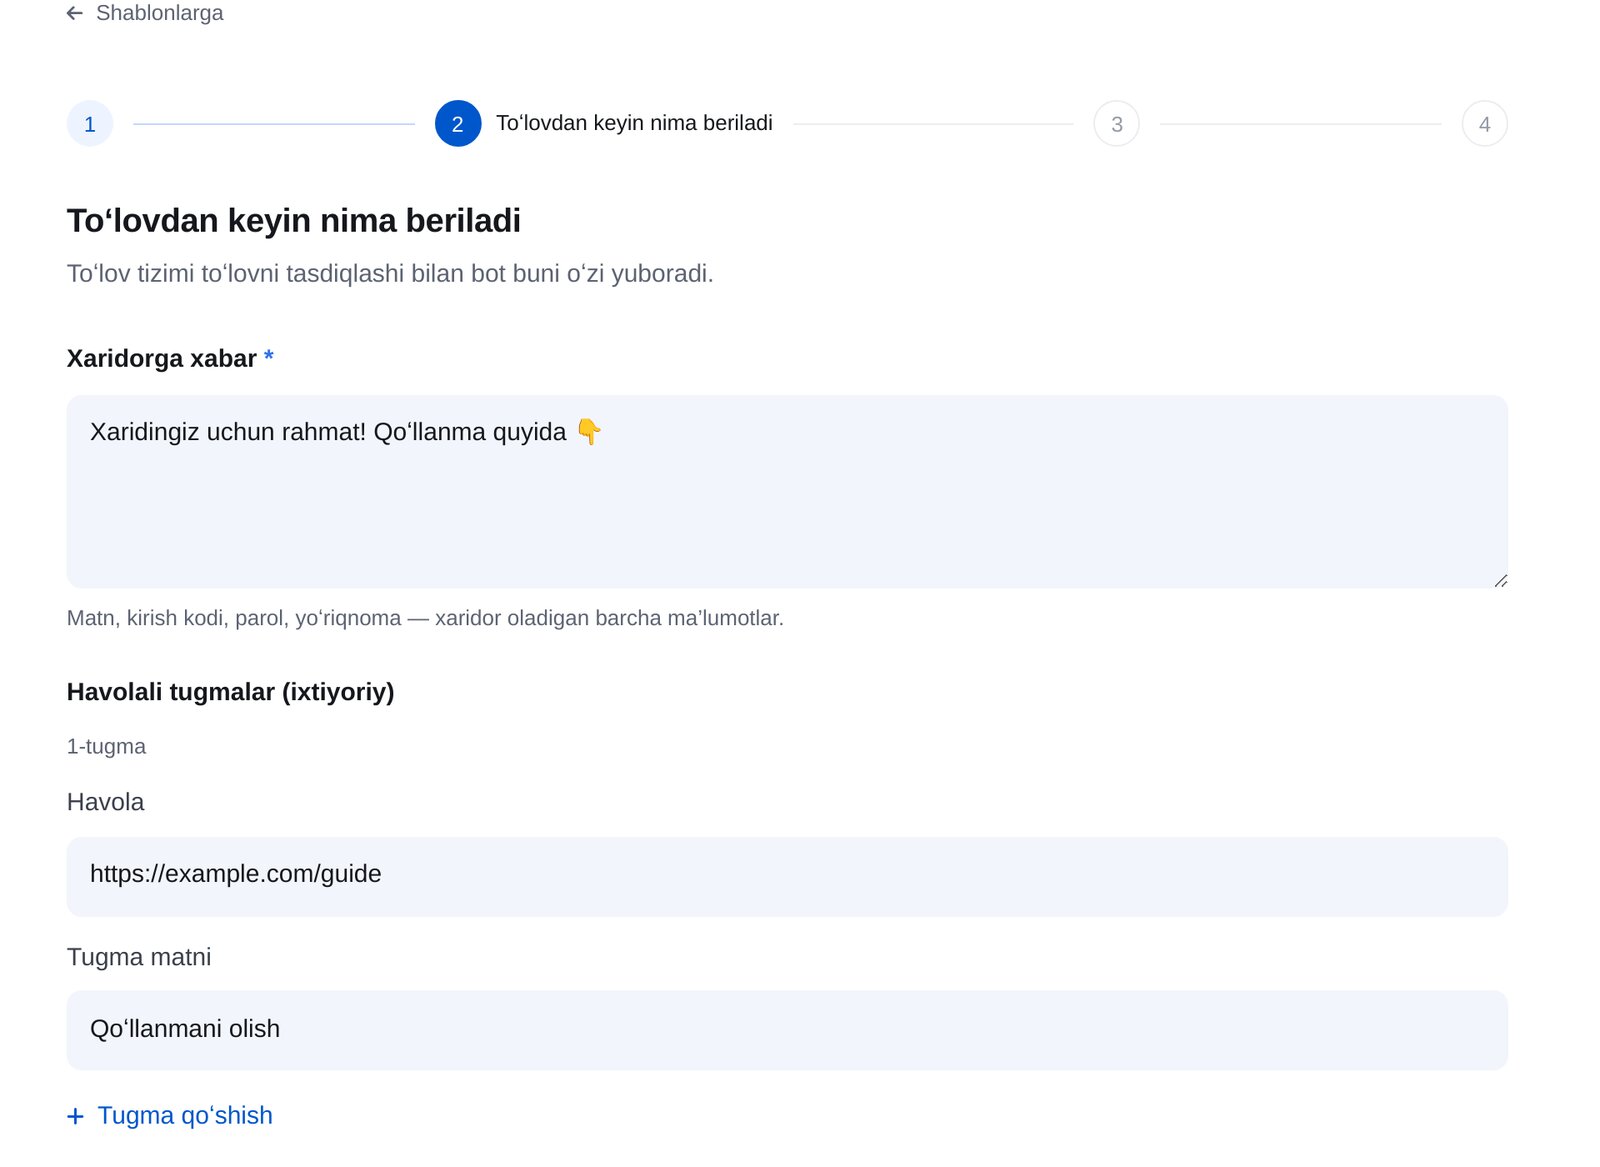Focus the Tugma matni field 'Qo‘llanmani olish'
The image size is (1600, 1167).
[787, 1031]
